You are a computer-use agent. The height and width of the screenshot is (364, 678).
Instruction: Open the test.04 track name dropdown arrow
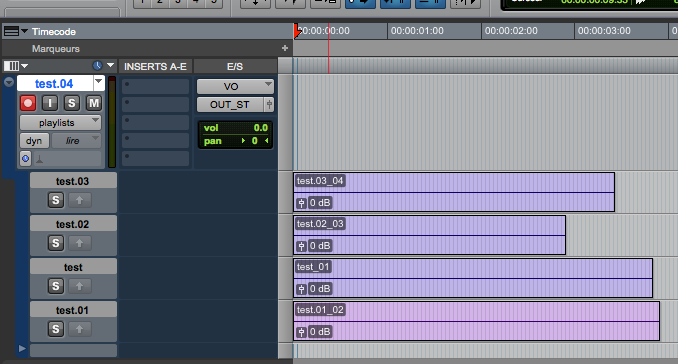(x=99, y=82)
